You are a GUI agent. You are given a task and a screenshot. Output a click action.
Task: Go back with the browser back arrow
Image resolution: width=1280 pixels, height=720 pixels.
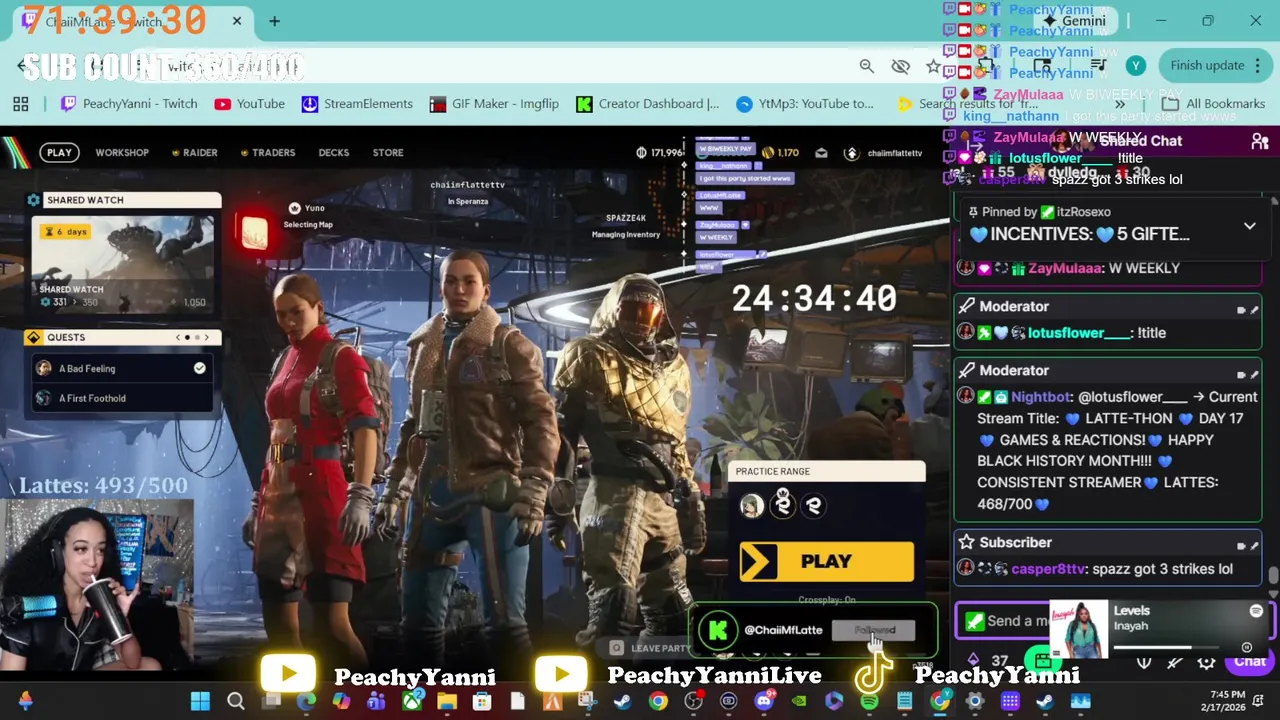pos(21,66)
